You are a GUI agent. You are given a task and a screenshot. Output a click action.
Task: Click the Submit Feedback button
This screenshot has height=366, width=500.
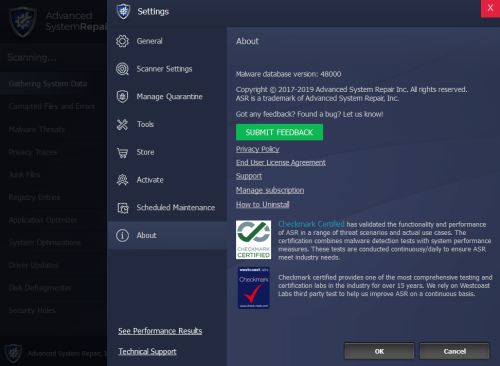pos(279,132)
